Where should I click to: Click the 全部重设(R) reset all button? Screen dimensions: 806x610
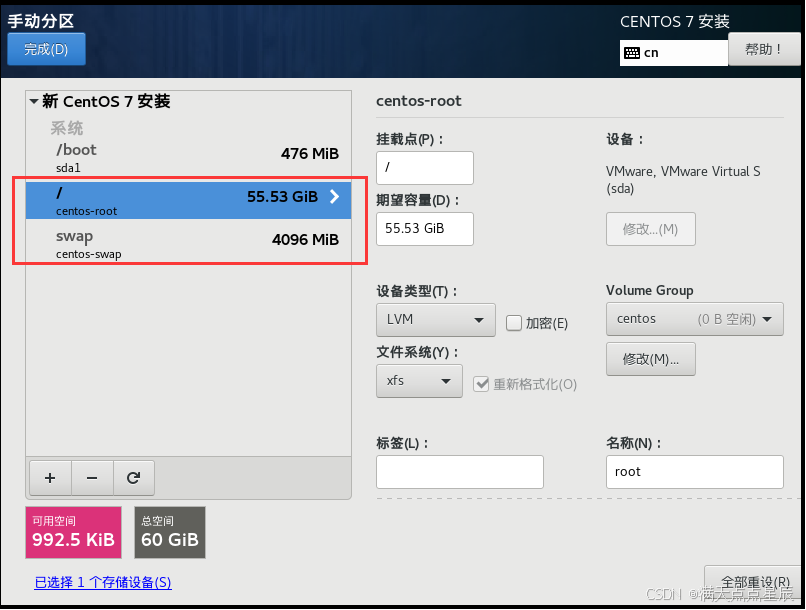(x=755, y=583)
